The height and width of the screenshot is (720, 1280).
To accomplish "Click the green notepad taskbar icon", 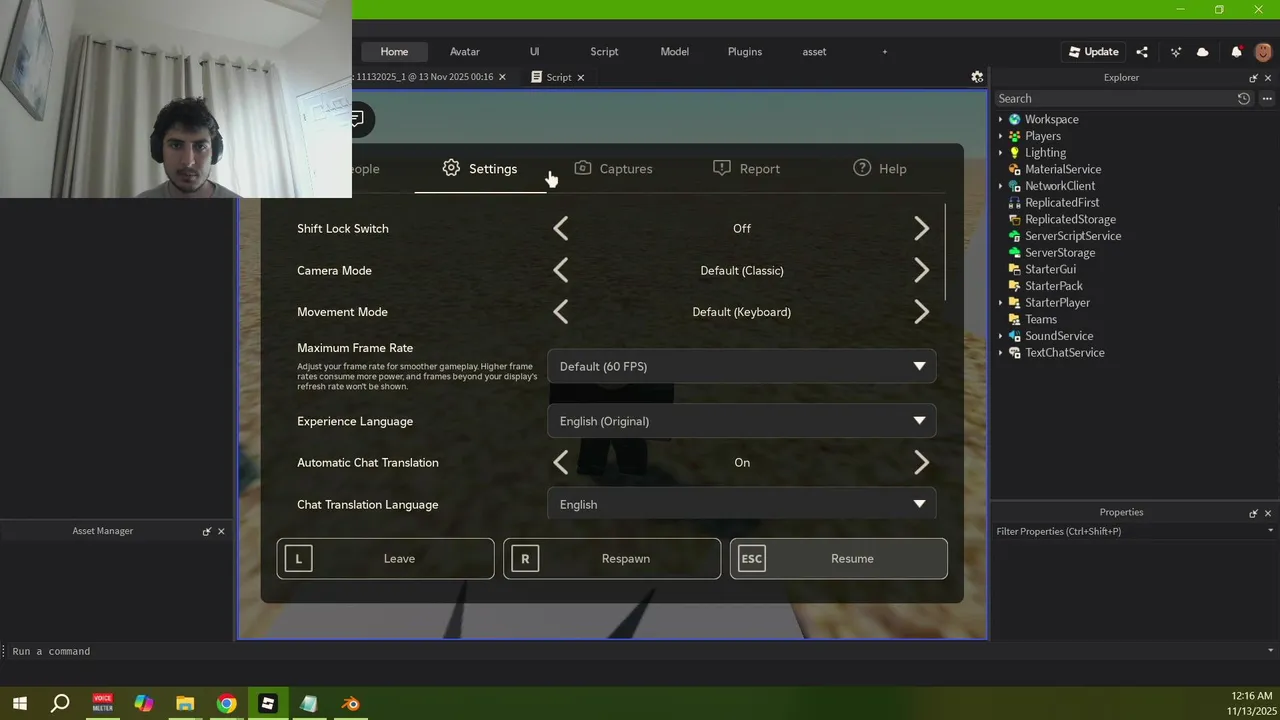I will click(308, 704).
